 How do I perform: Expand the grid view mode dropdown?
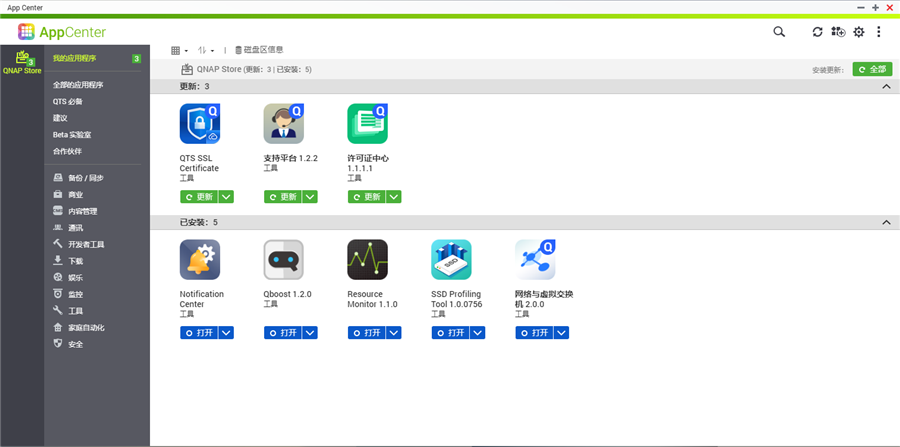pyautogui.click(x=179, y=50)
